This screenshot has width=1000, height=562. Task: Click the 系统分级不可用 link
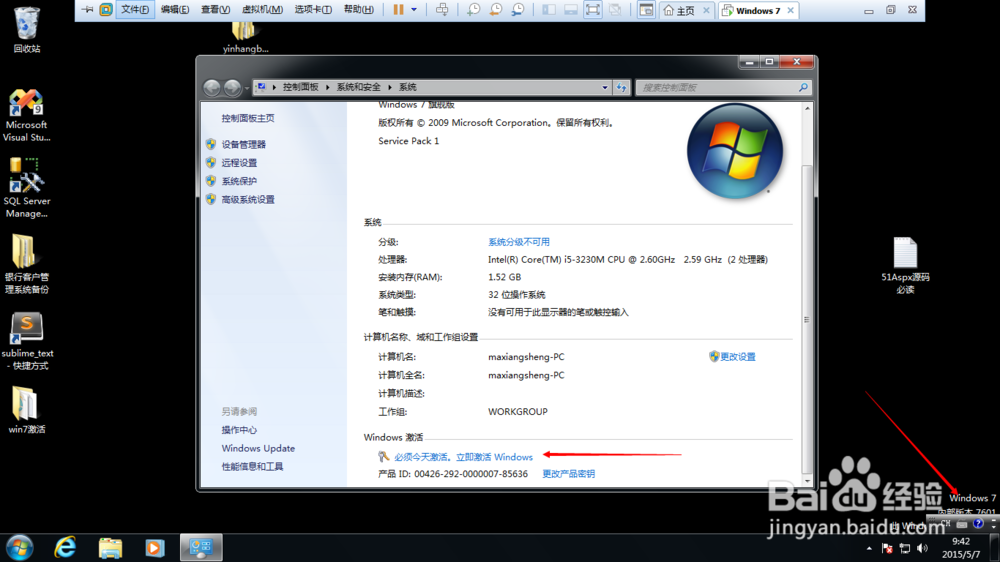click(518, 242)
